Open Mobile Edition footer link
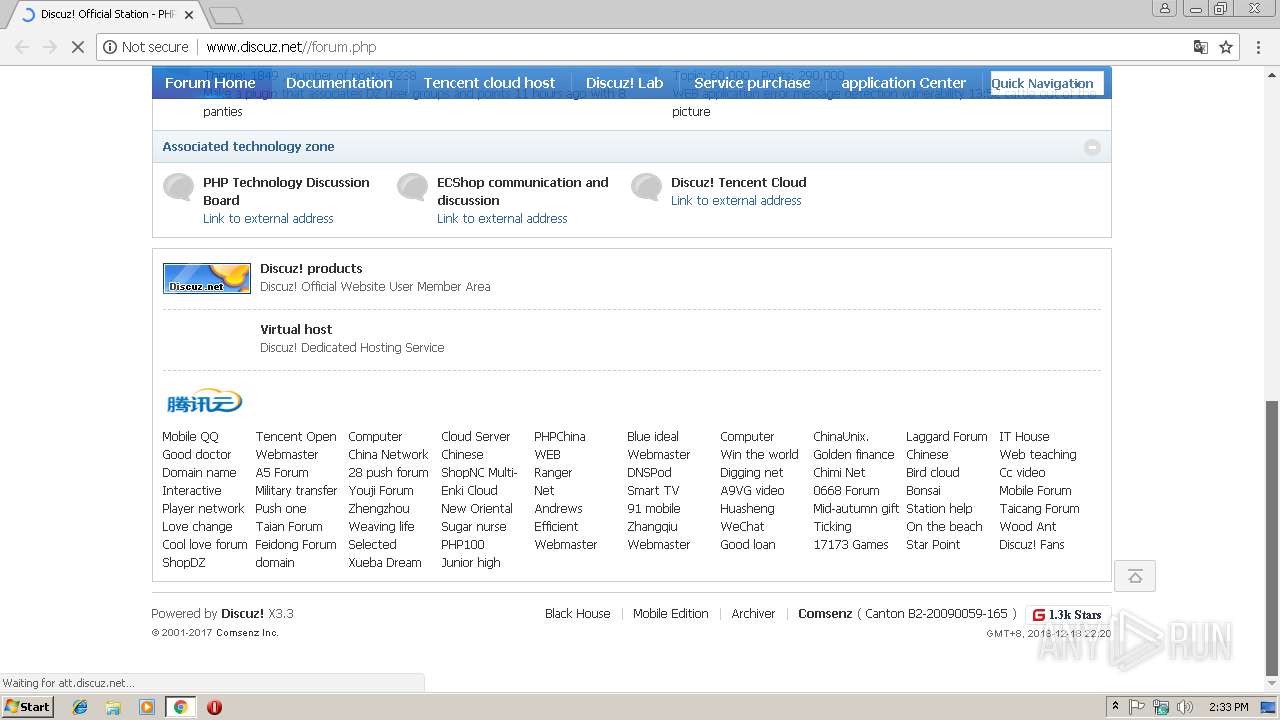The image size is (1280, 720). pyautogui.click(x=670, y=614)
